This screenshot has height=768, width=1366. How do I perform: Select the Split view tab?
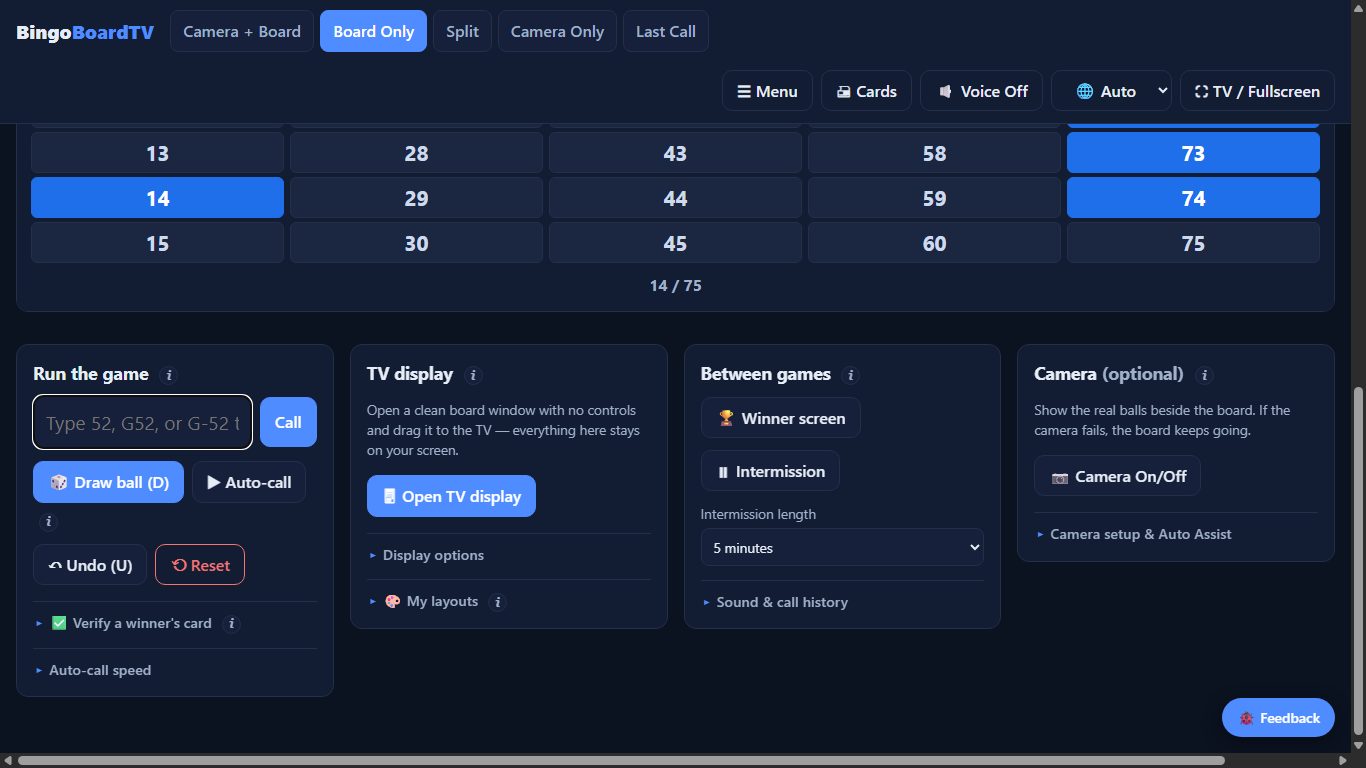pyautogui.click(x=462, y=31)
